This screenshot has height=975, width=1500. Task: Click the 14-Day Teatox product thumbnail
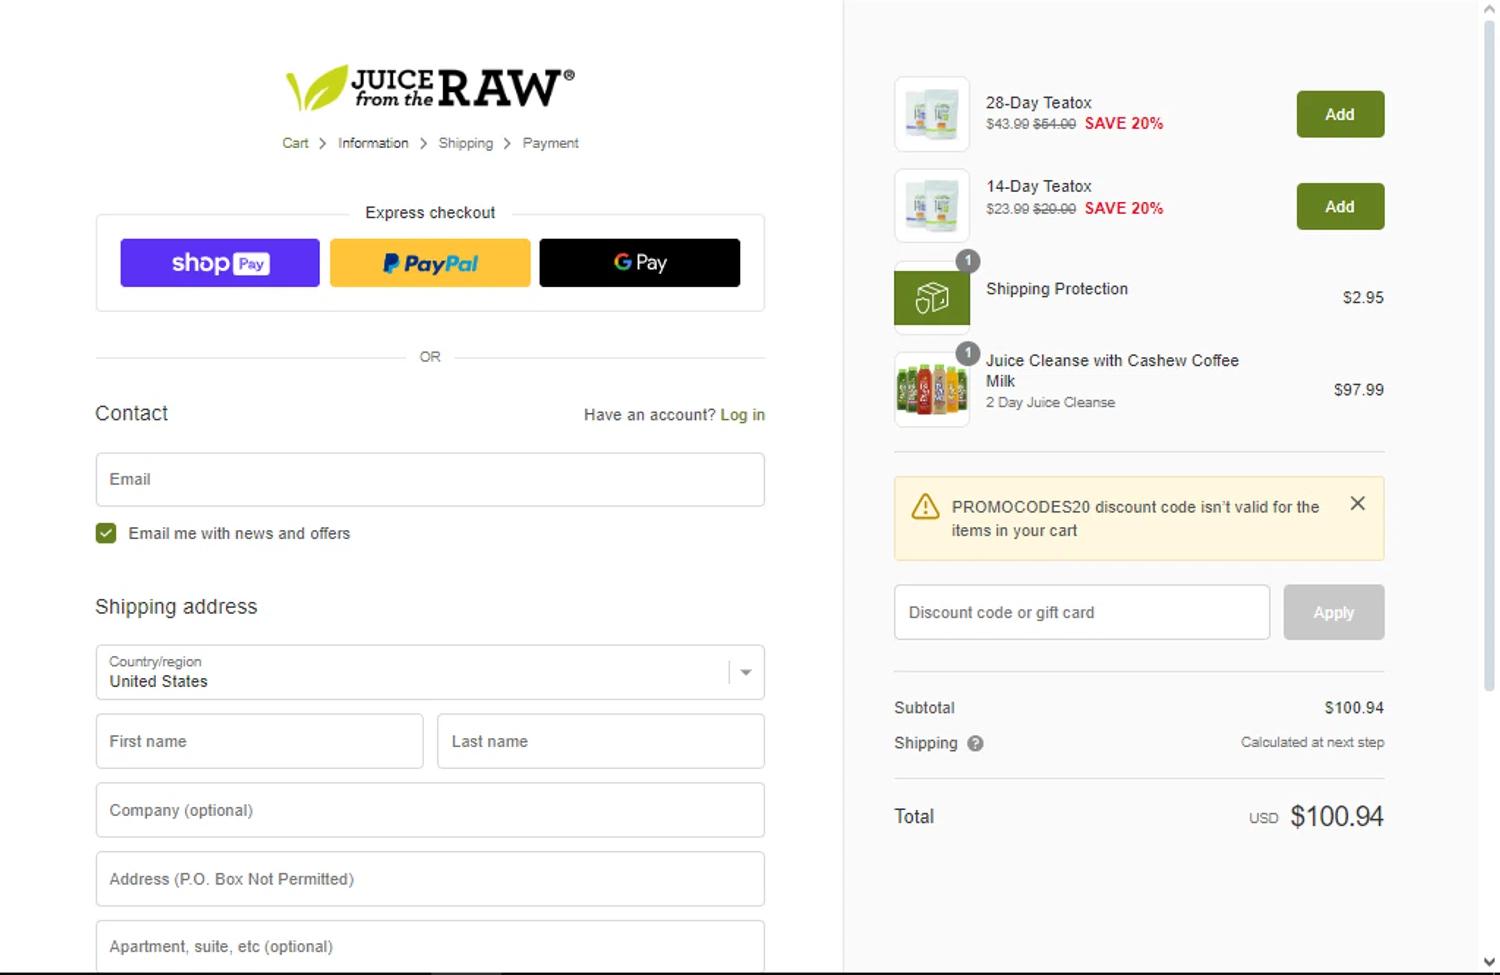pyautogui.click(x=931, y=206)
